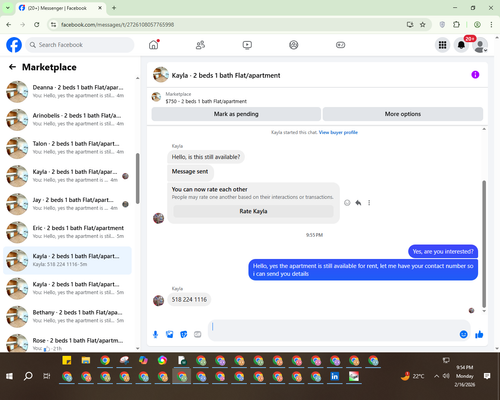The width and height of the screenshot is (500, 400).
Task: React to the rate message with emoji icon
Action: coord(347,203)
